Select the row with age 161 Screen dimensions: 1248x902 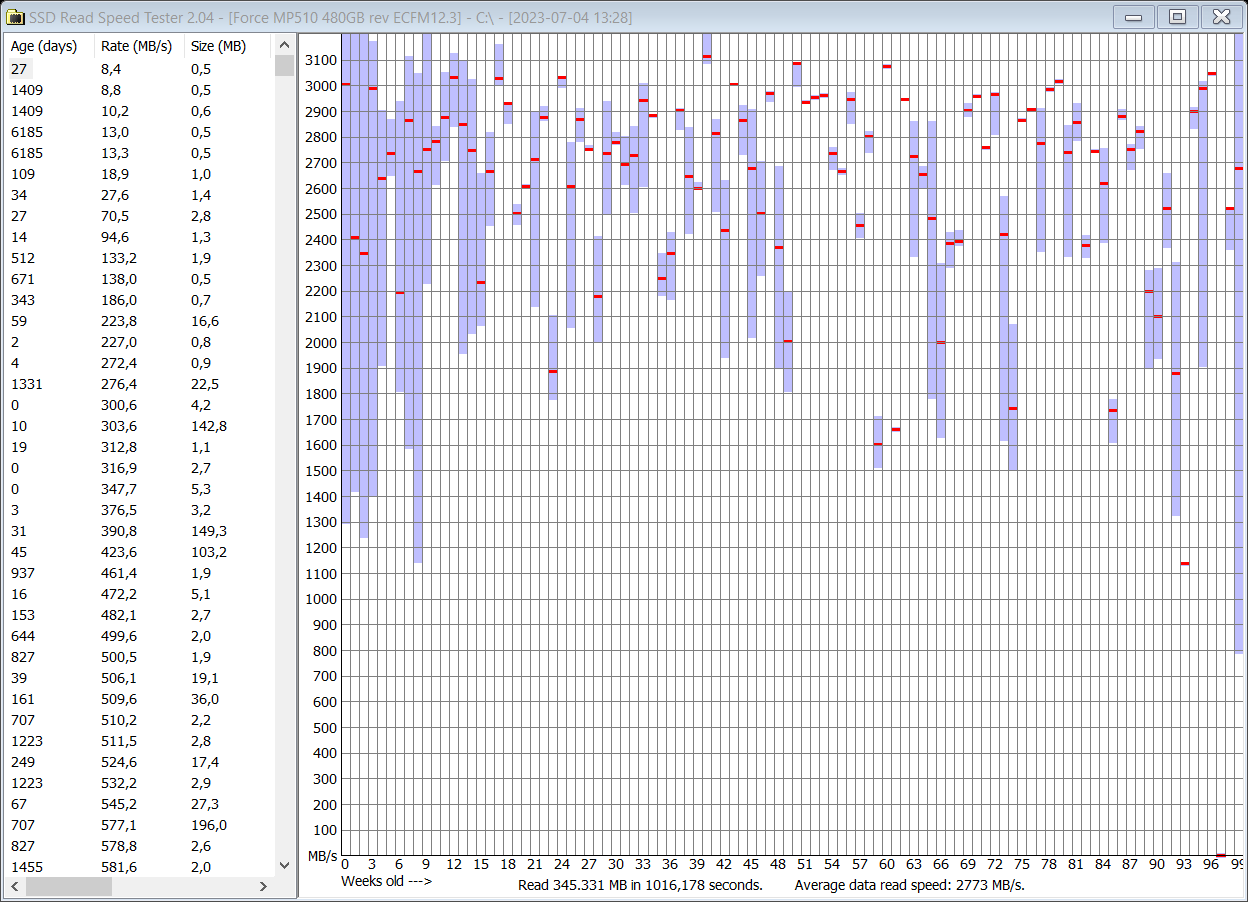pyautogui.click(x=139, y=699)
